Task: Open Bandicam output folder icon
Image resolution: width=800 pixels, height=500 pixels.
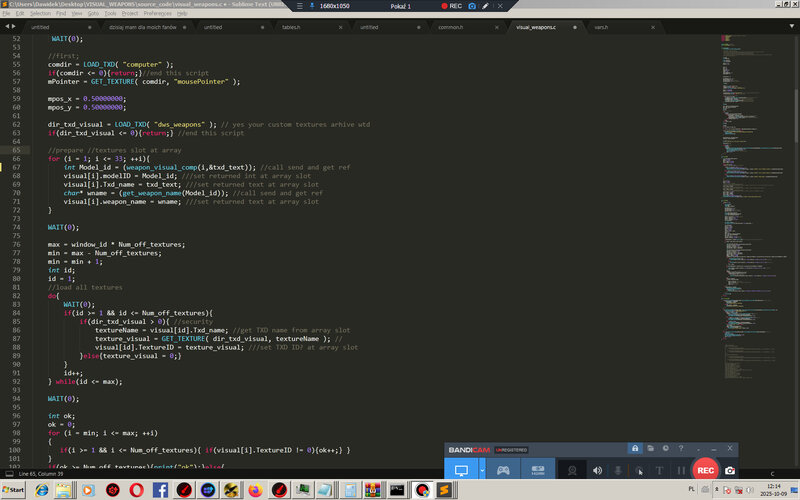Action: coord(650,448)
